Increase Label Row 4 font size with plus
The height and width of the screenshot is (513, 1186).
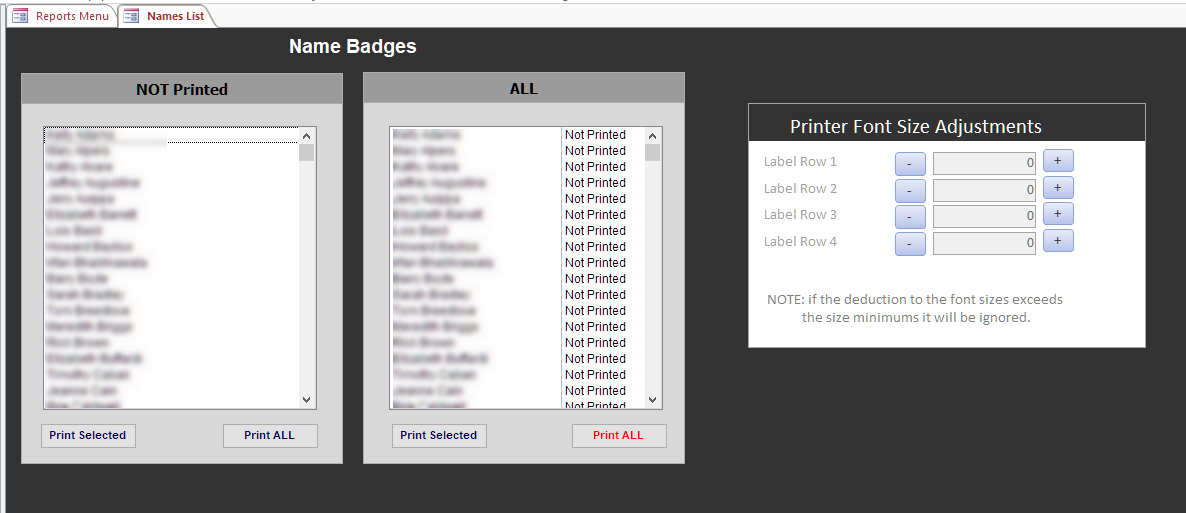(x=1058, y=241)
